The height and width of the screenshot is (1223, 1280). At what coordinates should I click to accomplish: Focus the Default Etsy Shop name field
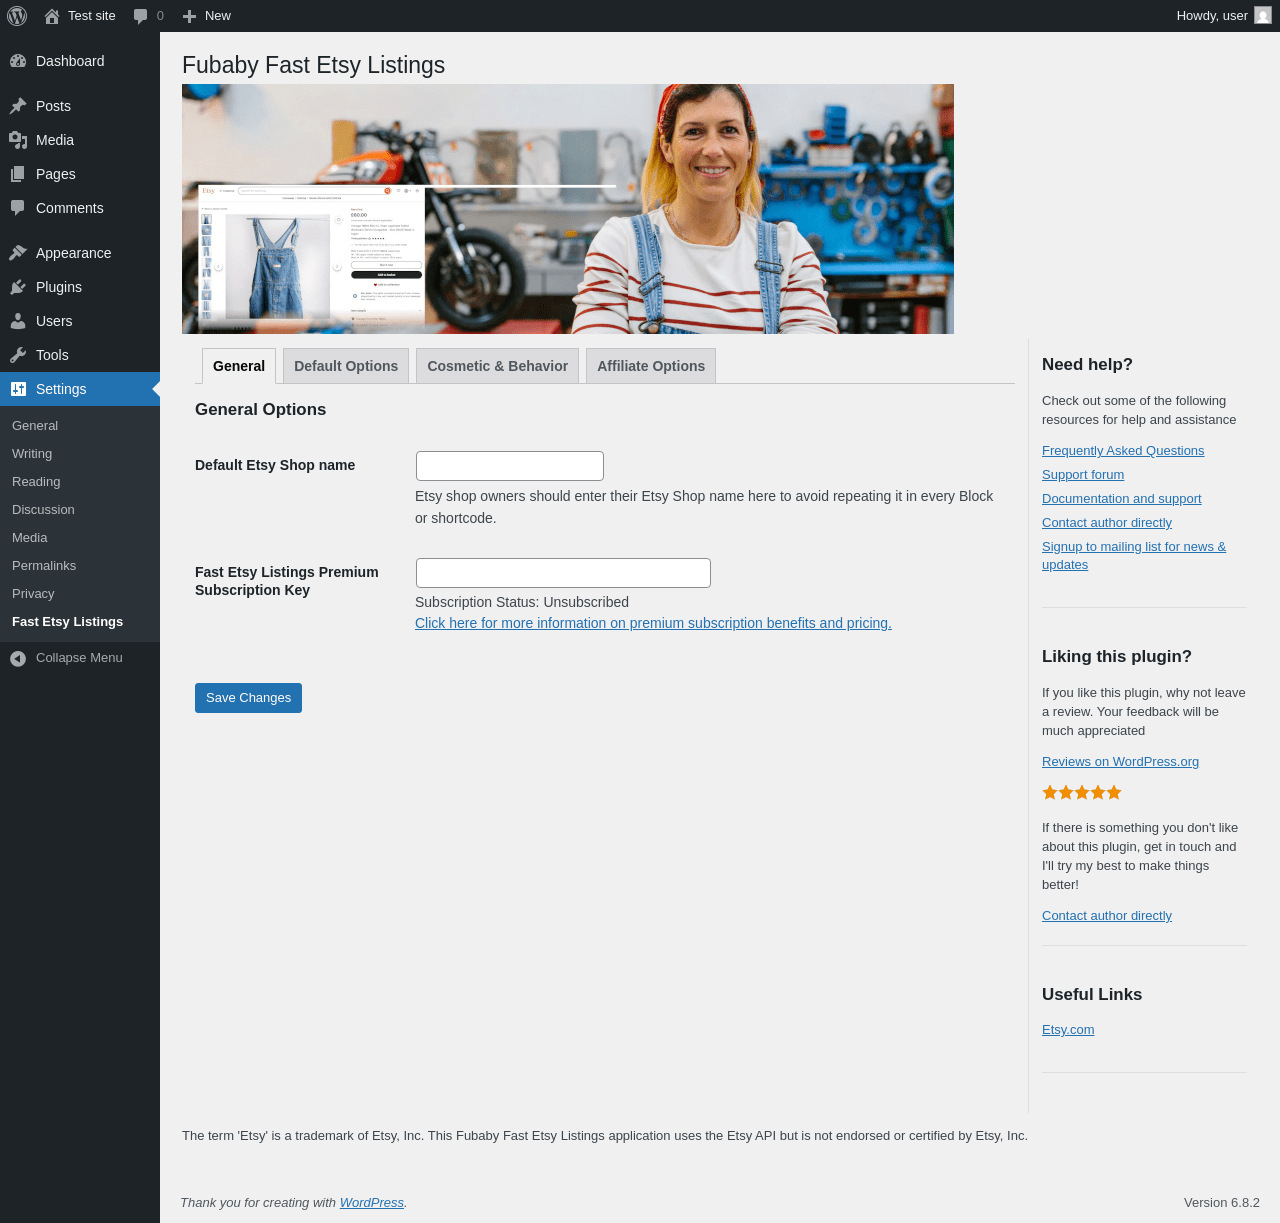tap(510, 466)
